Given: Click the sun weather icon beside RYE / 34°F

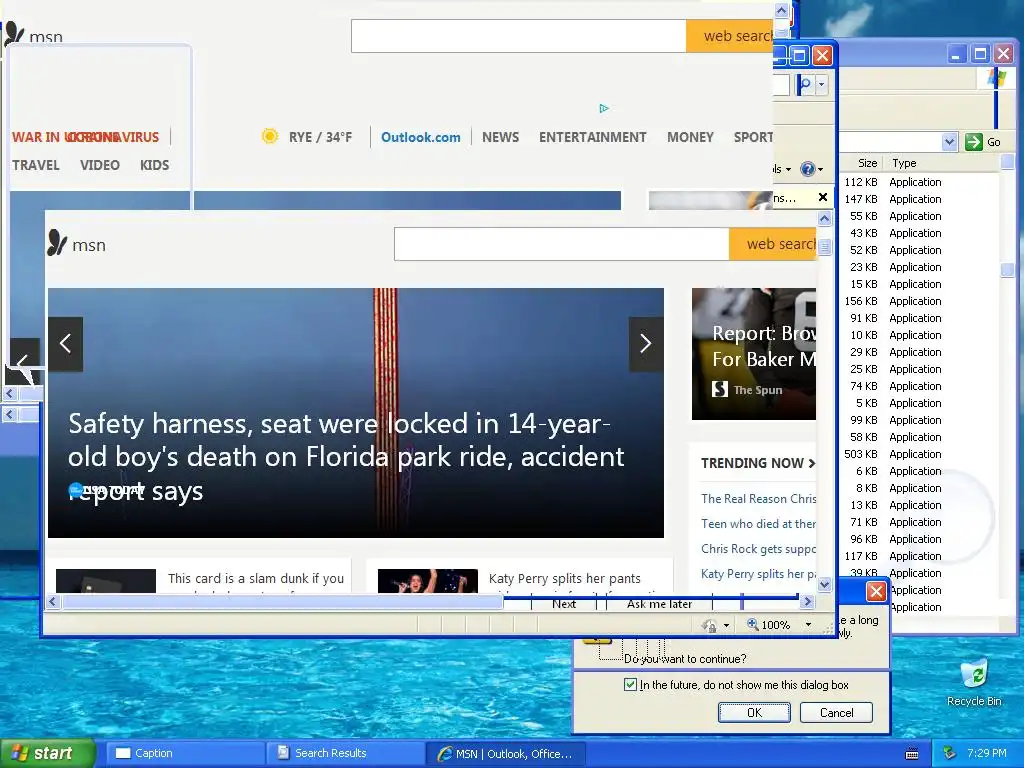Looking at the screenshot, I should pos(269,136).
